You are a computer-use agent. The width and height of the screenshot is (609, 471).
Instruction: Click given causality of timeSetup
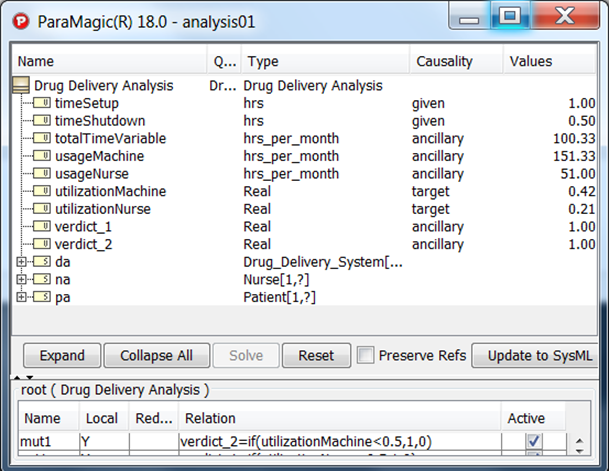pyautogui.click(x=428, y=104)
